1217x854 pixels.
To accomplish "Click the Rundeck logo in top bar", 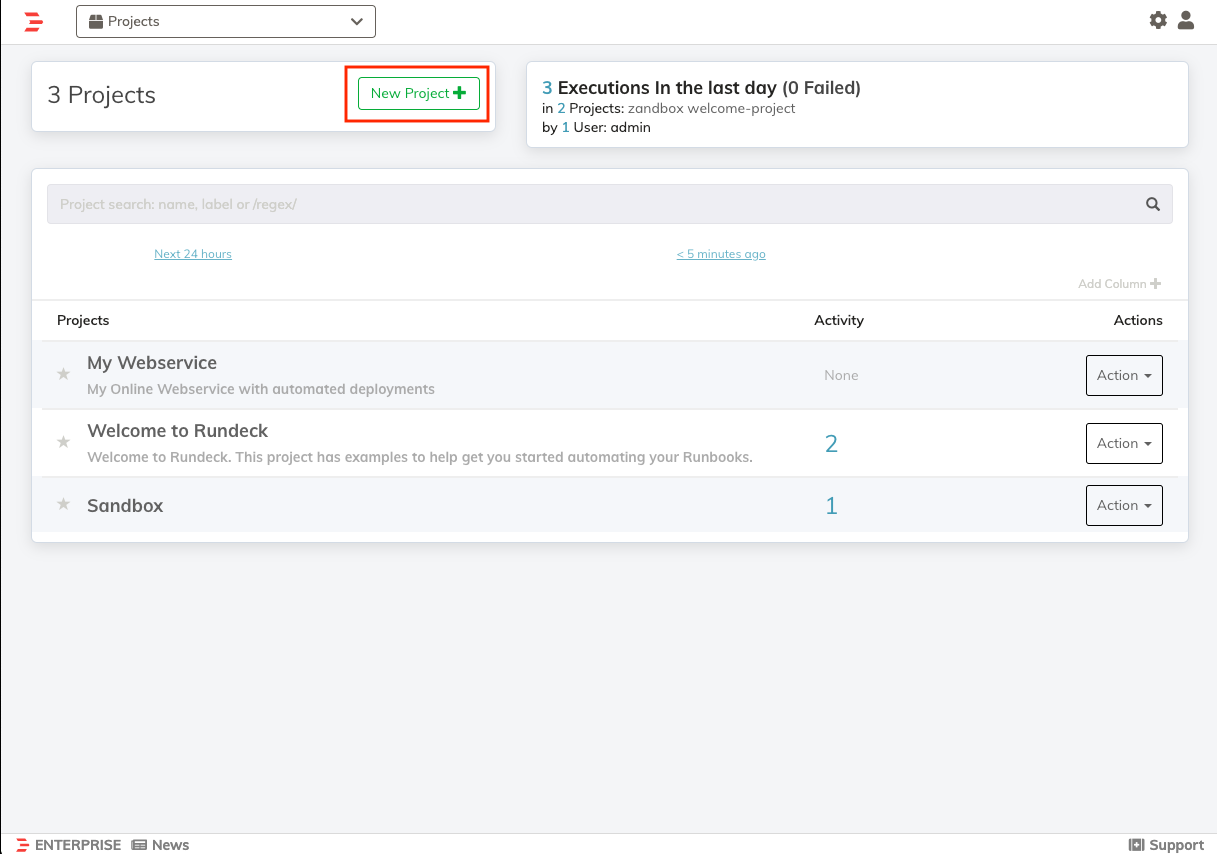I will point(34,21).
